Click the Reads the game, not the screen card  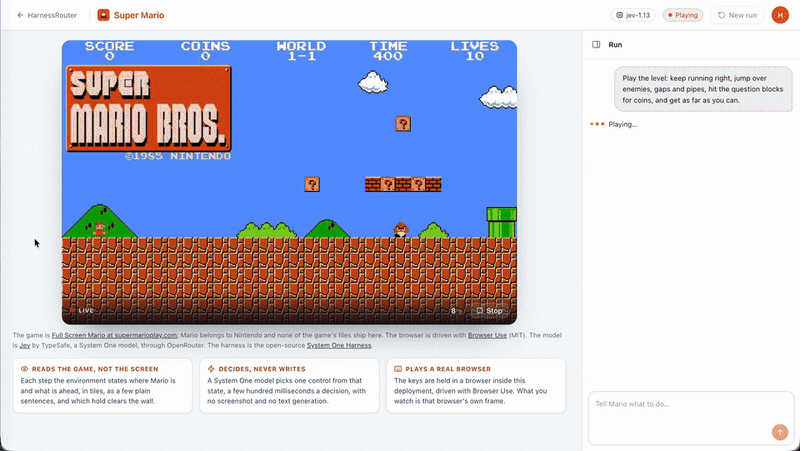pos(103,386)
